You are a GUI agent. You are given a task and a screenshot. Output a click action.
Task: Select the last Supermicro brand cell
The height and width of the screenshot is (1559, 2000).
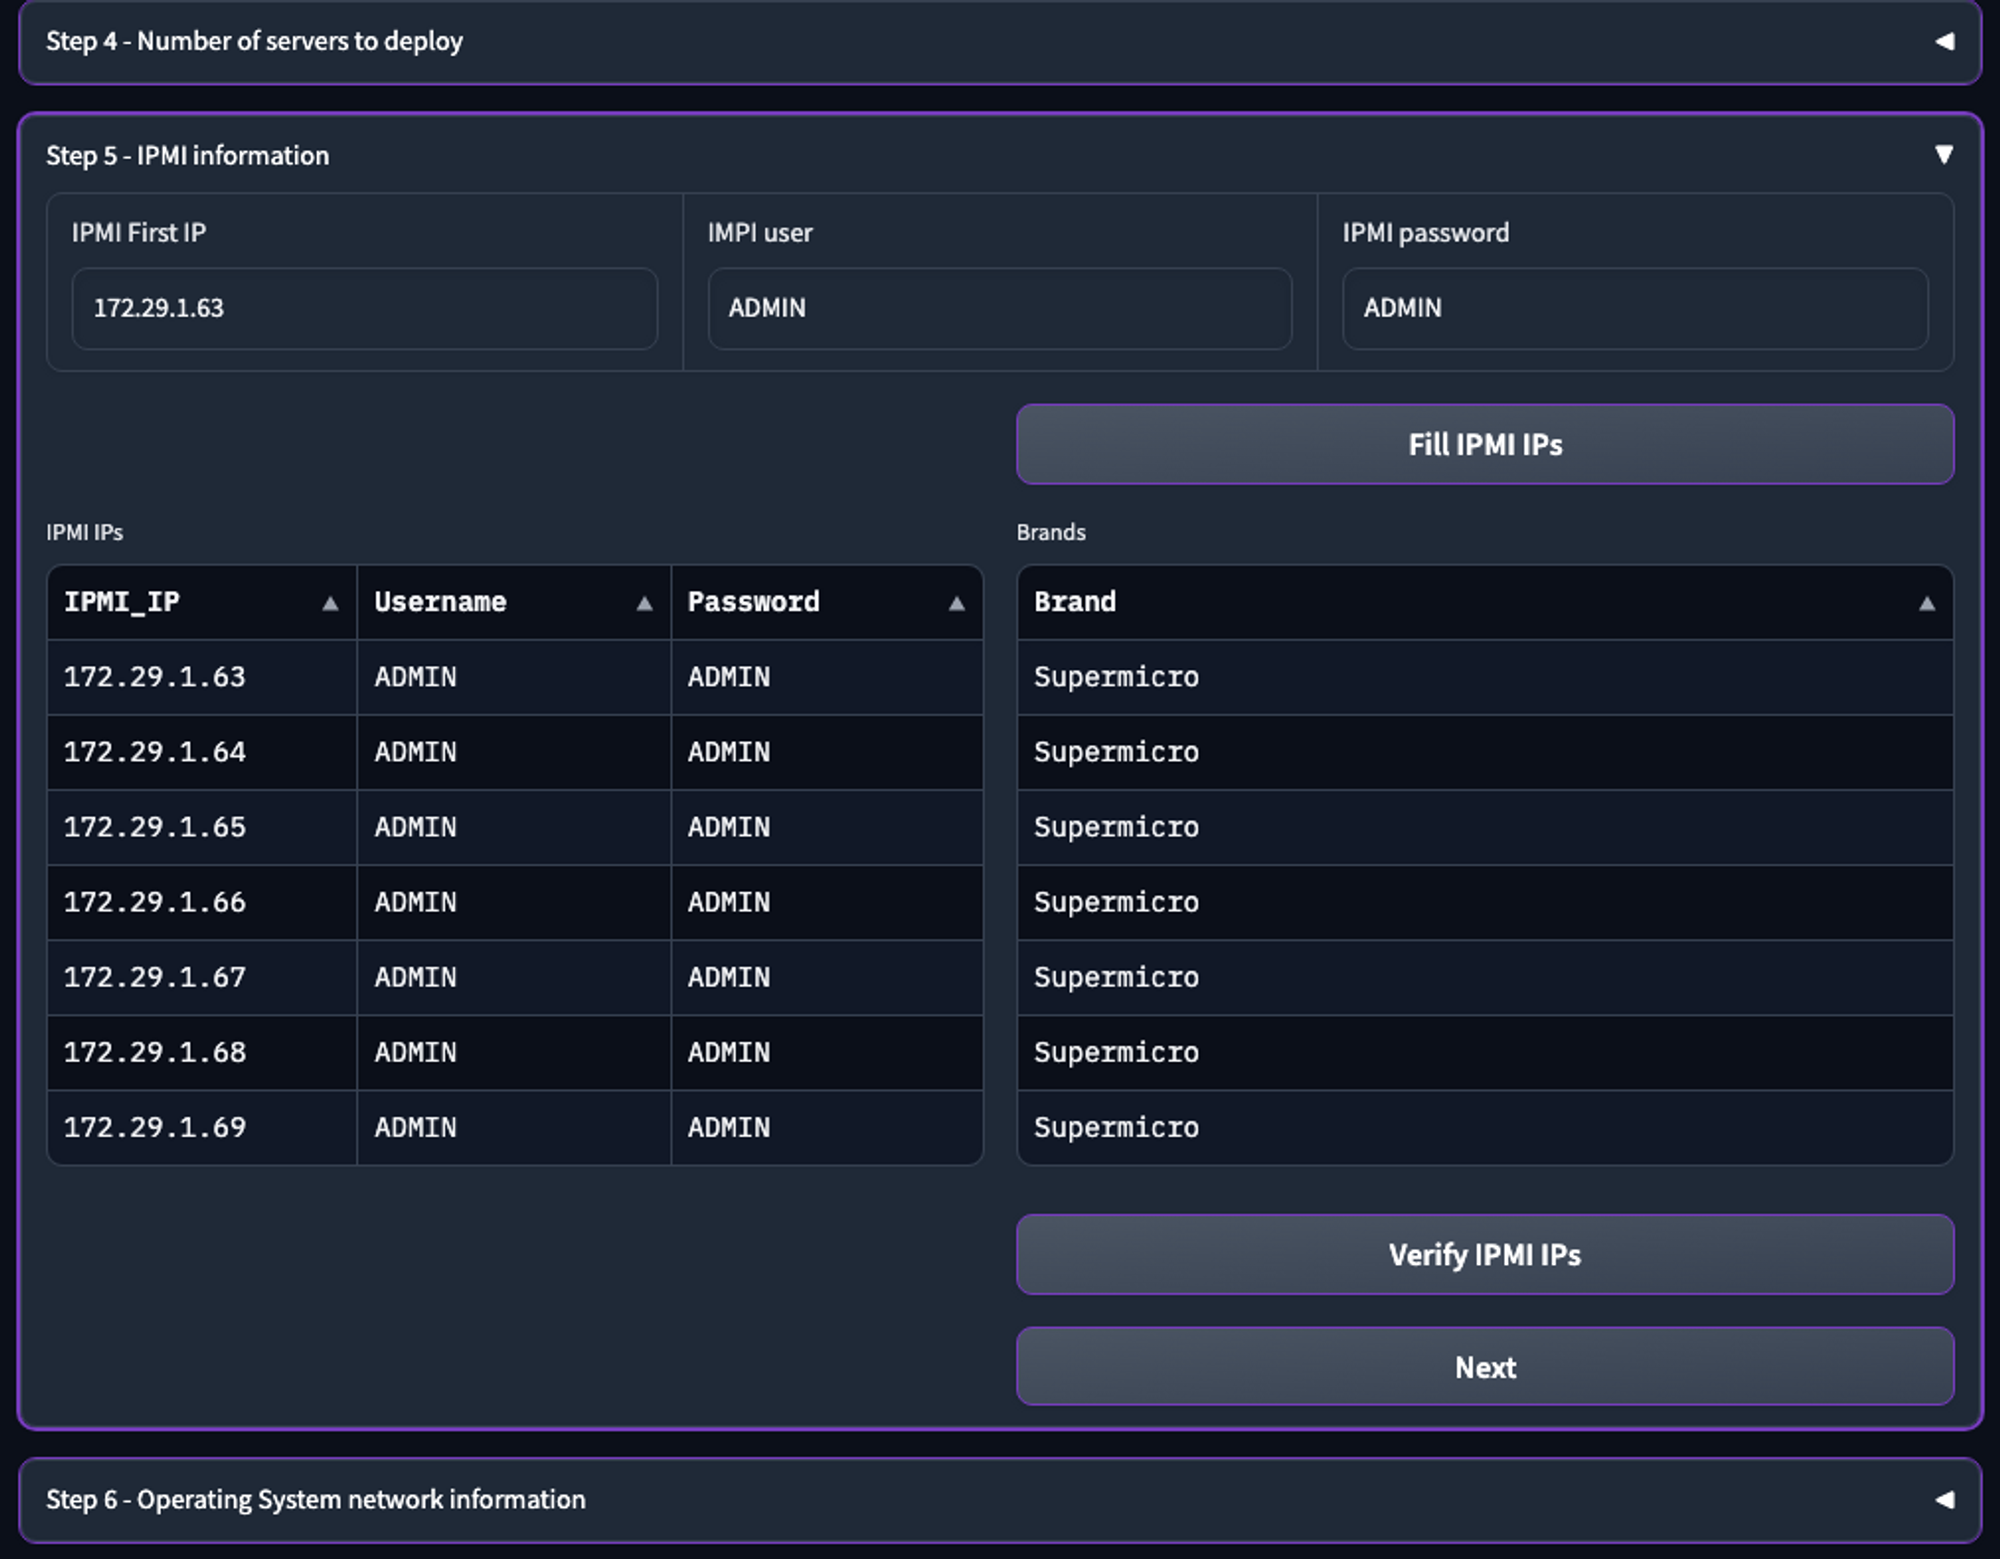(x=1484, y=1127)
